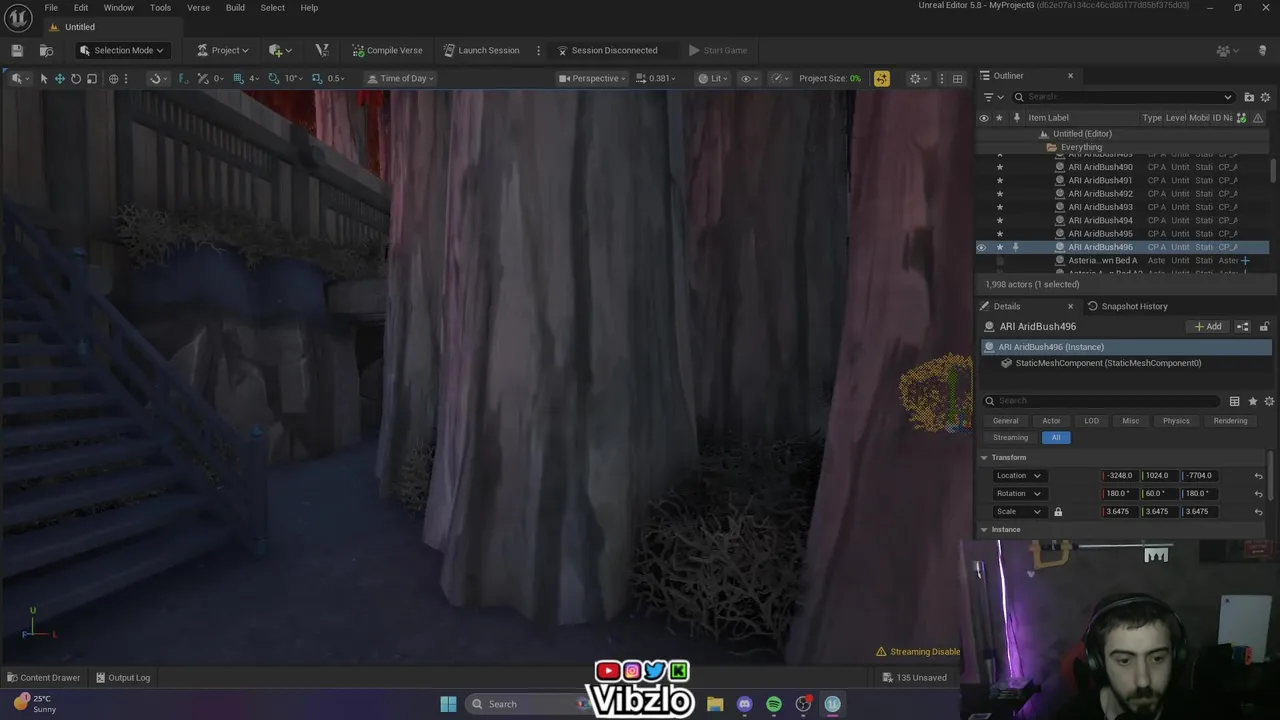Switch to the Snapshot History tab
The width and height of the screenshot is (1280, 720).
coord(1127,306)
